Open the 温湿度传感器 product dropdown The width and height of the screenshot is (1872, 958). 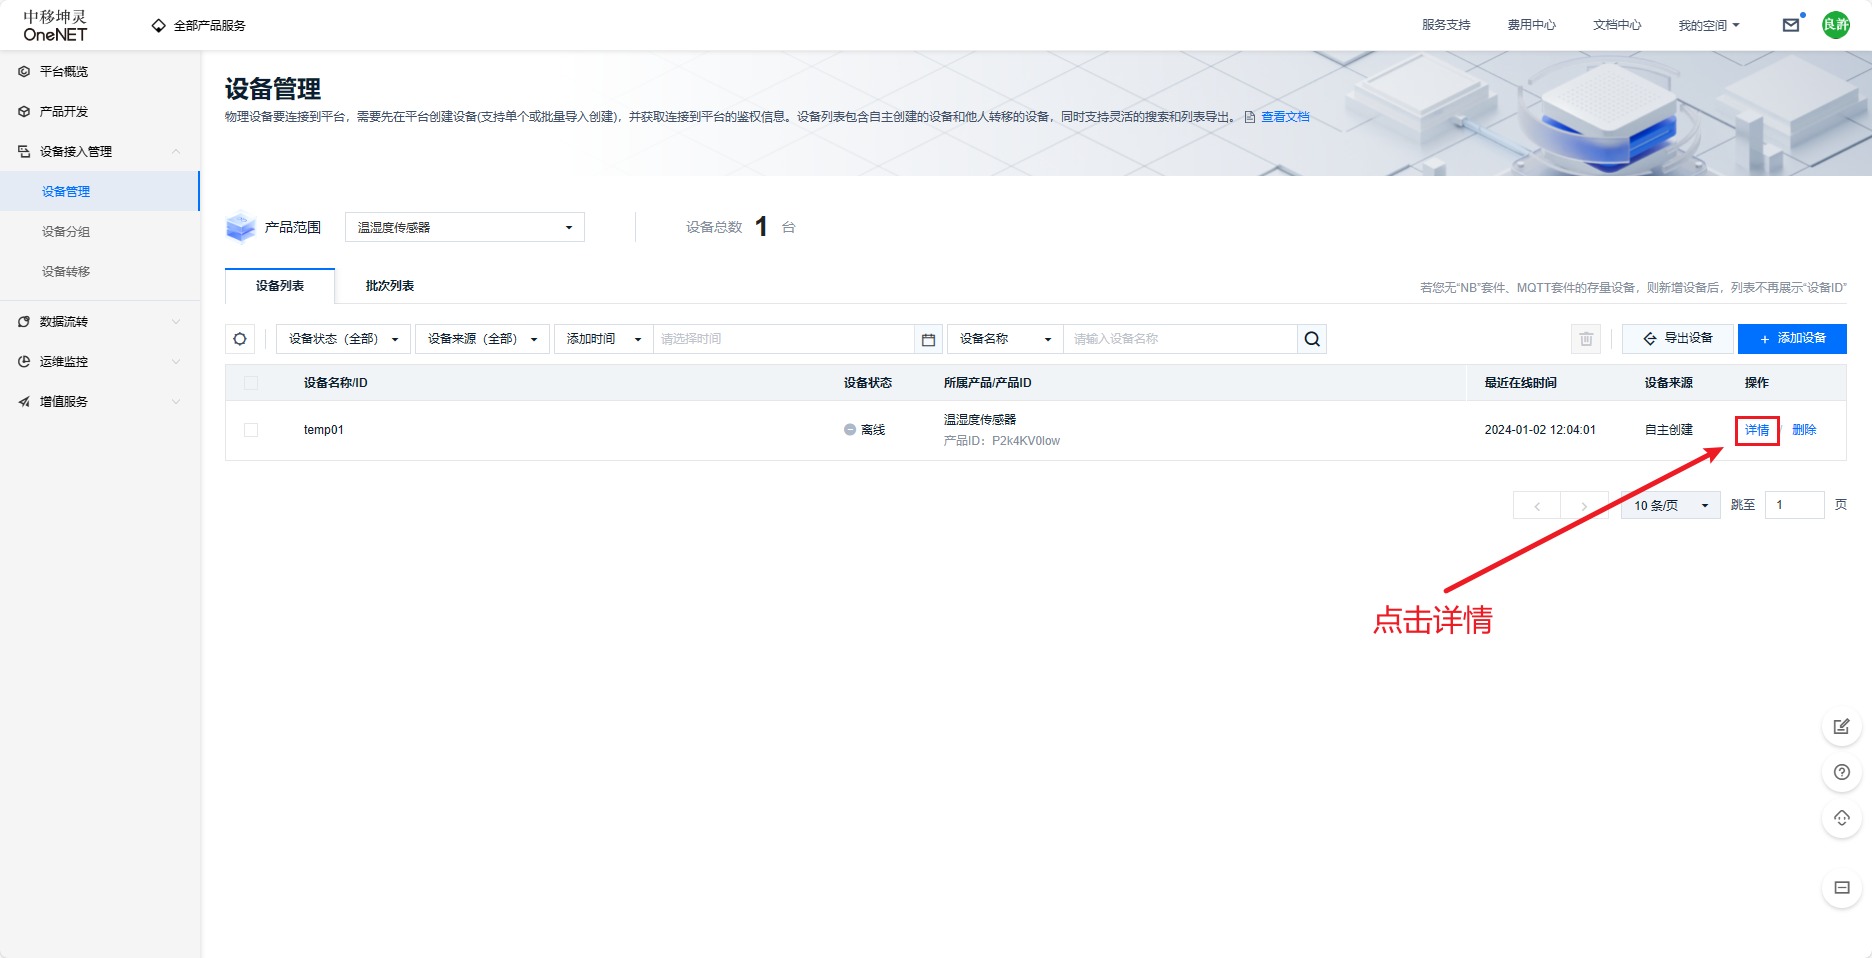[x=465, y=227]
